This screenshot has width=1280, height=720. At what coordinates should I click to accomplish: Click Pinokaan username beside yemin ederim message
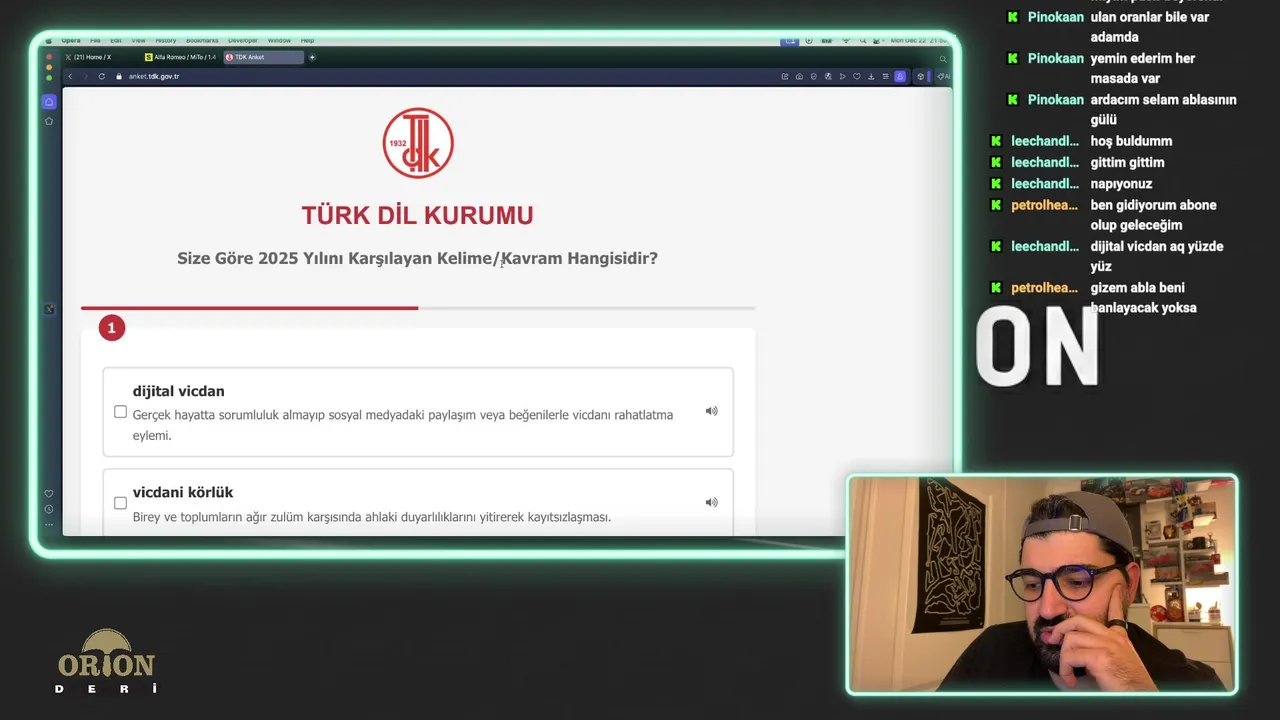click(x=1056, y=58)
